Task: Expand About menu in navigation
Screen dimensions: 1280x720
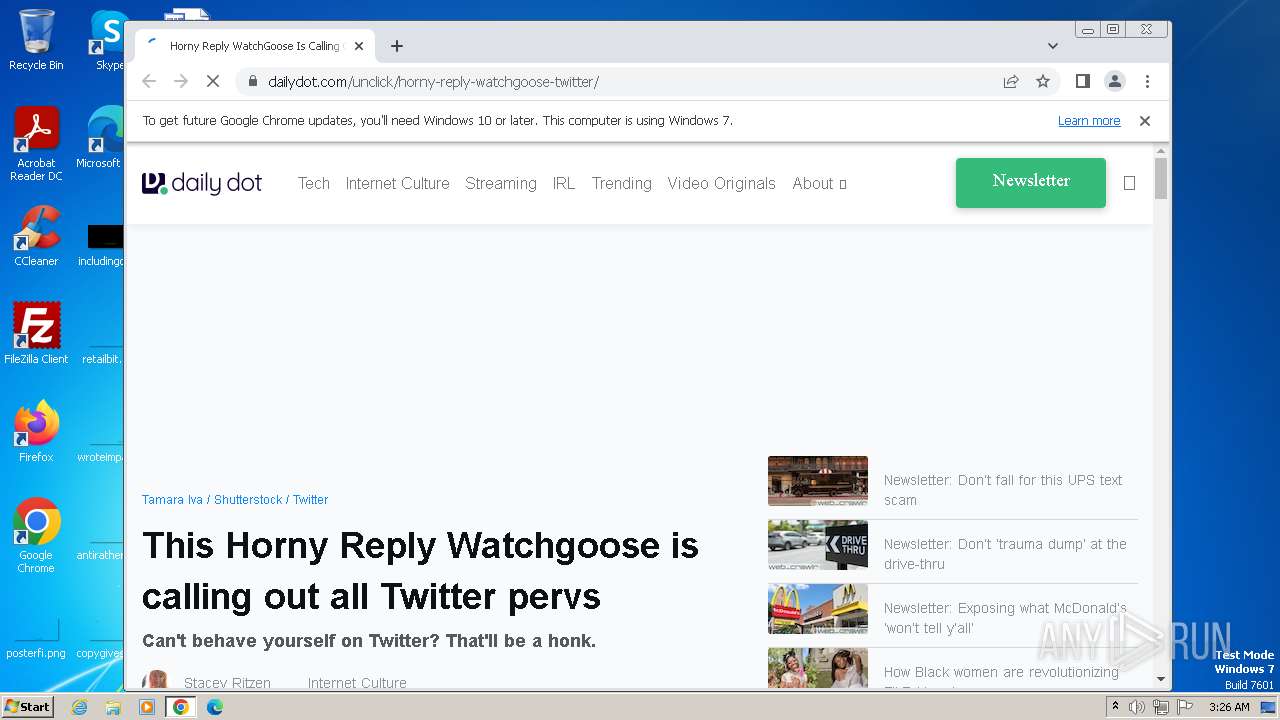Action: (x=820, y=183)
